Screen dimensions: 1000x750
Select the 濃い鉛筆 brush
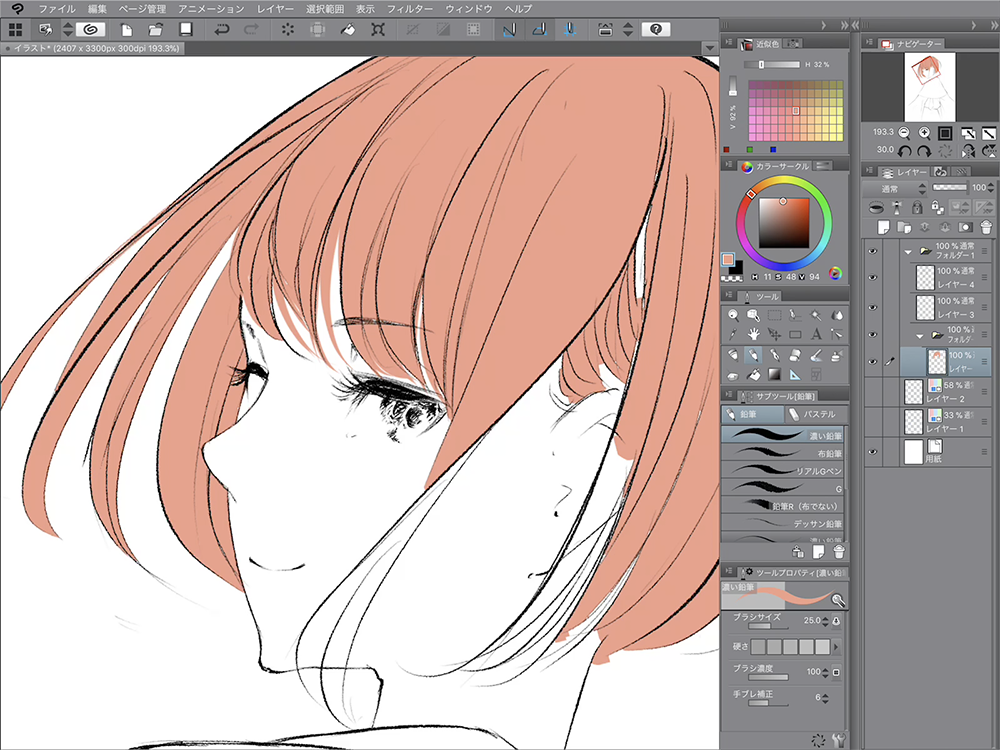(x=783, y=436)
